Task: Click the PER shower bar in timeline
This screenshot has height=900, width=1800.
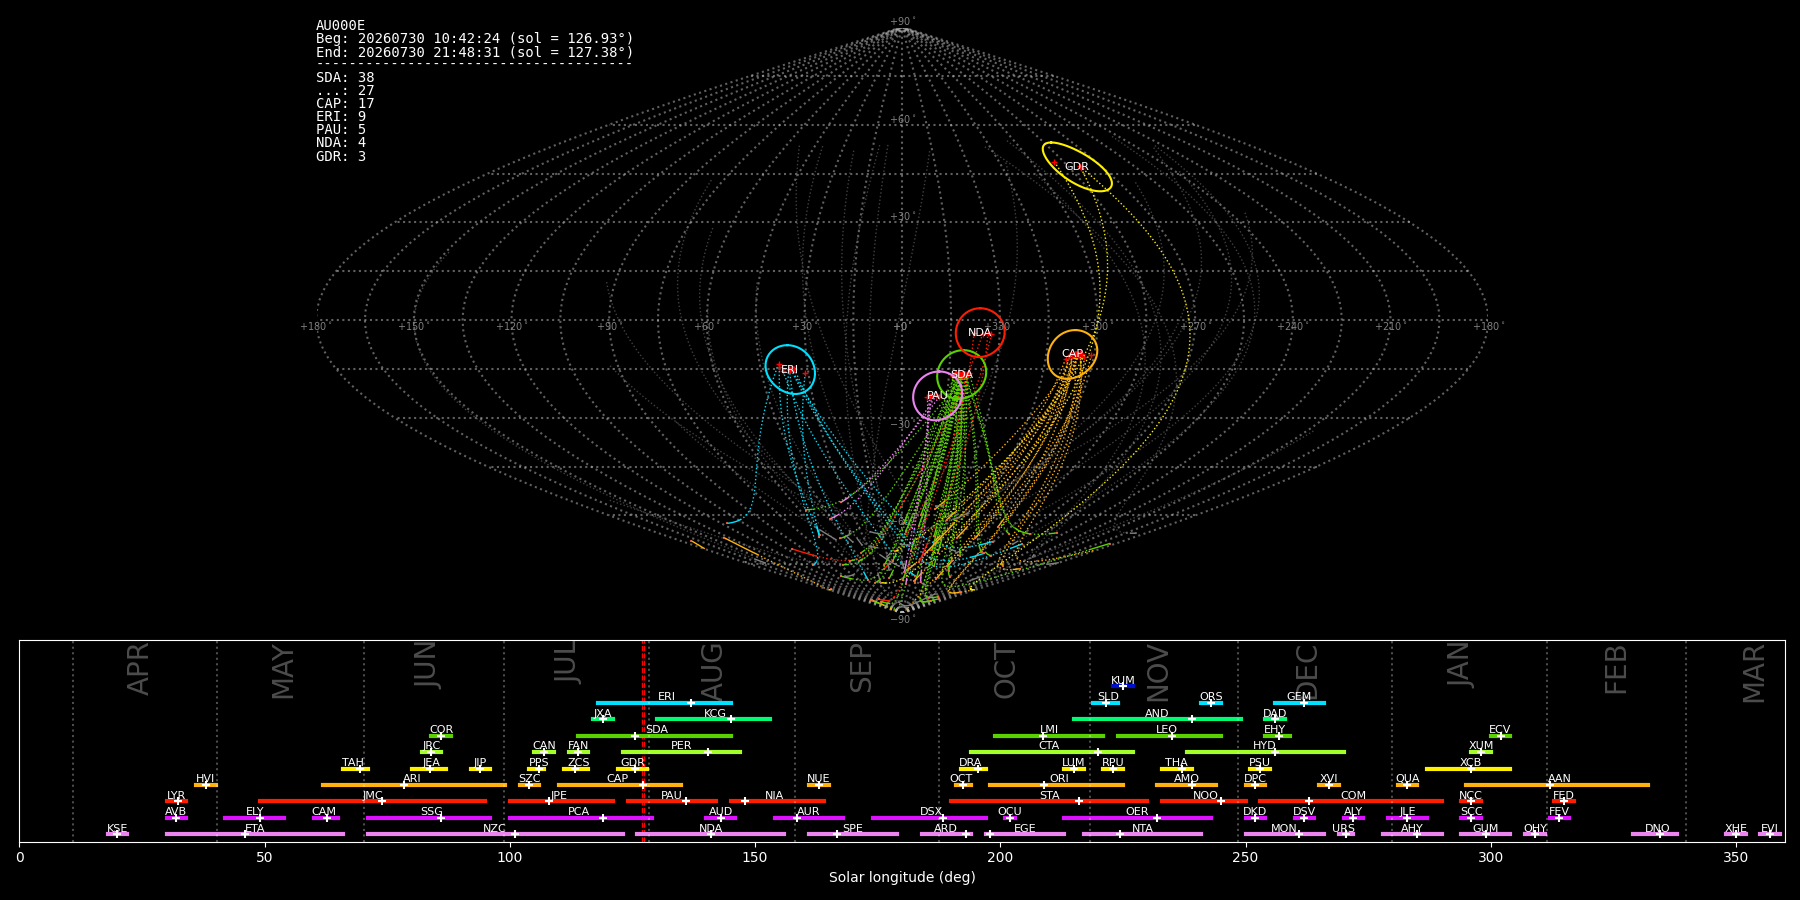Action: click(681, 752)
